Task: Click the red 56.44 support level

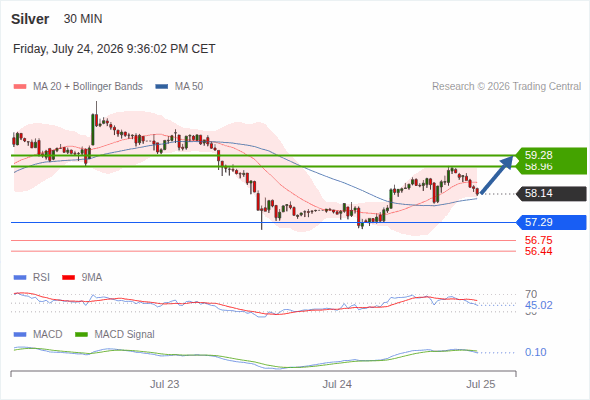Action: 538,251
